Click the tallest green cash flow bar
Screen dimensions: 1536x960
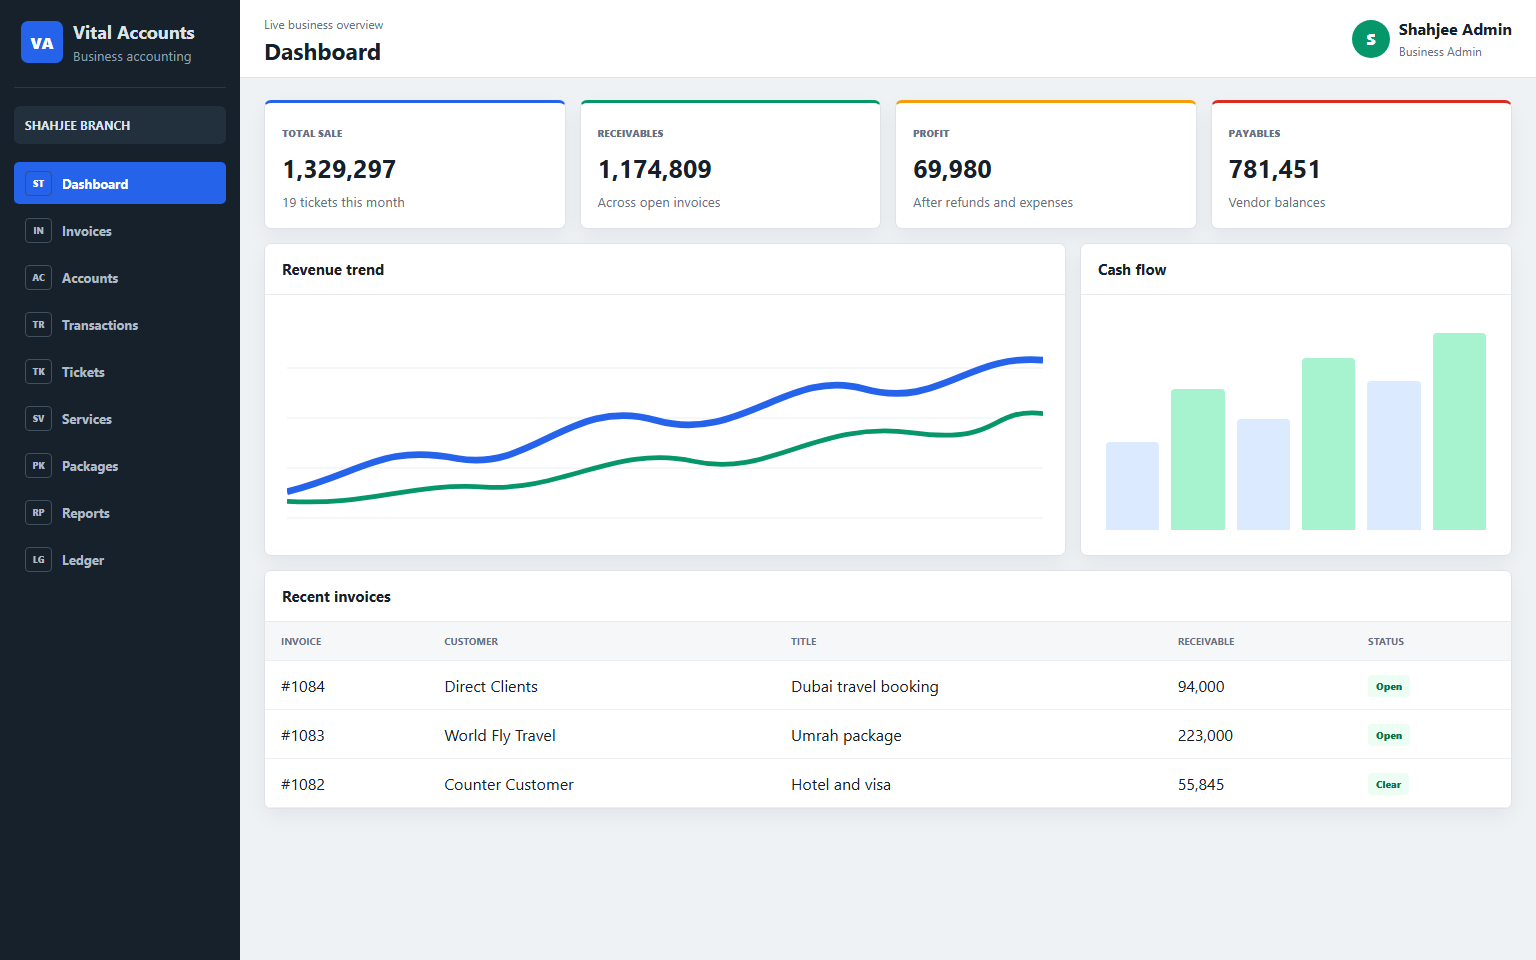click(1459, 431)
